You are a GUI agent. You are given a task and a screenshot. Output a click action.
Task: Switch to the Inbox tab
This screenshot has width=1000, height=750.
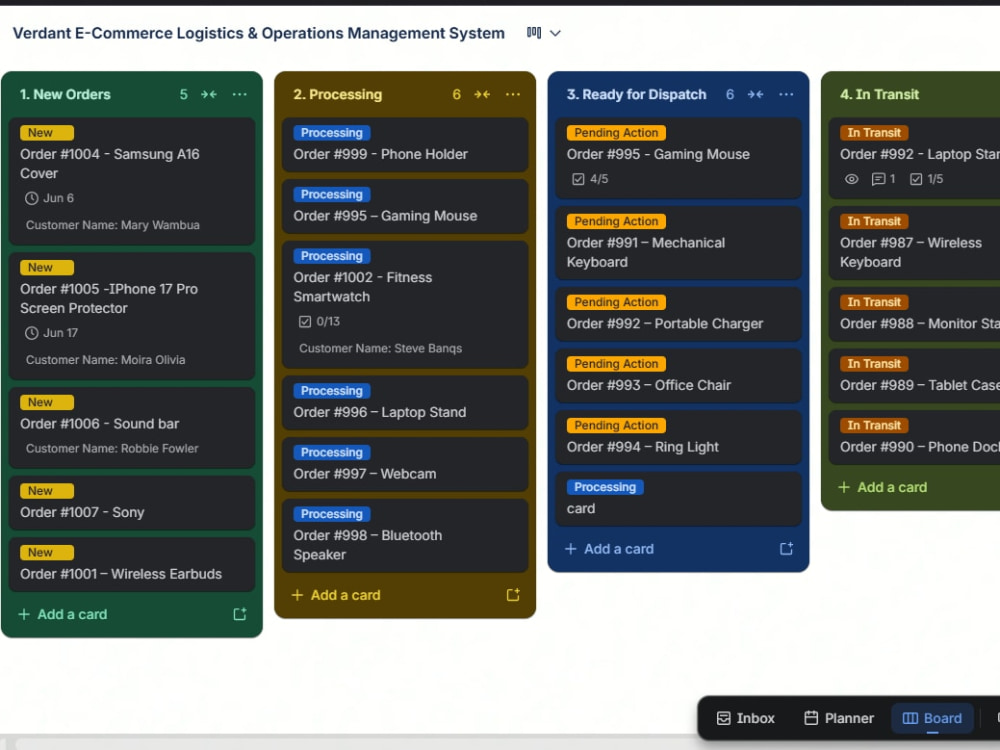tap(746, 718)
